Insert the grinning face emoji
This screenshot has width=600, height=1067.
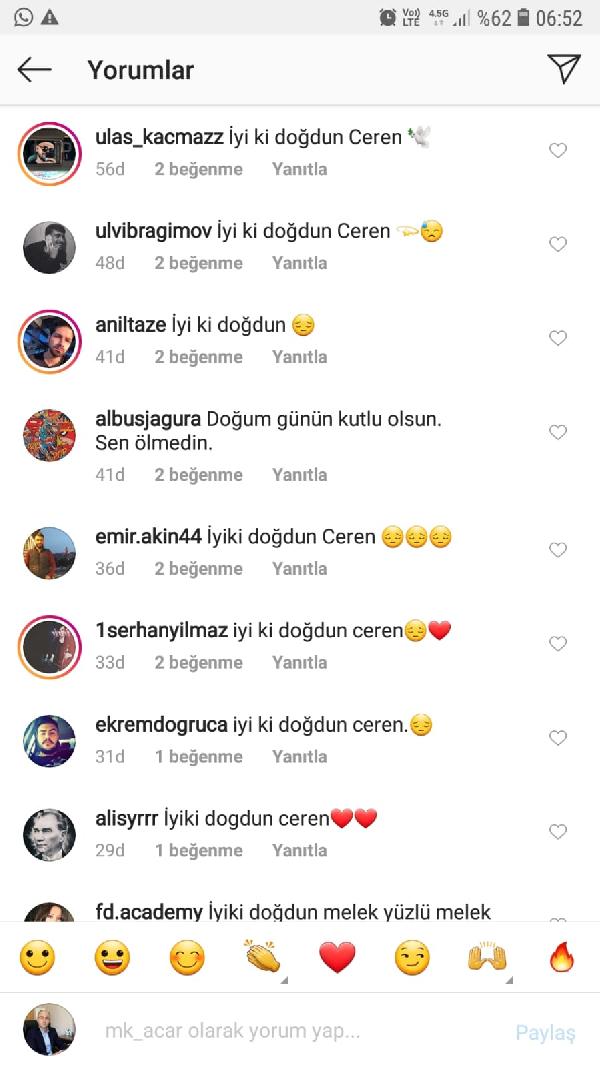tap(112, 958)
